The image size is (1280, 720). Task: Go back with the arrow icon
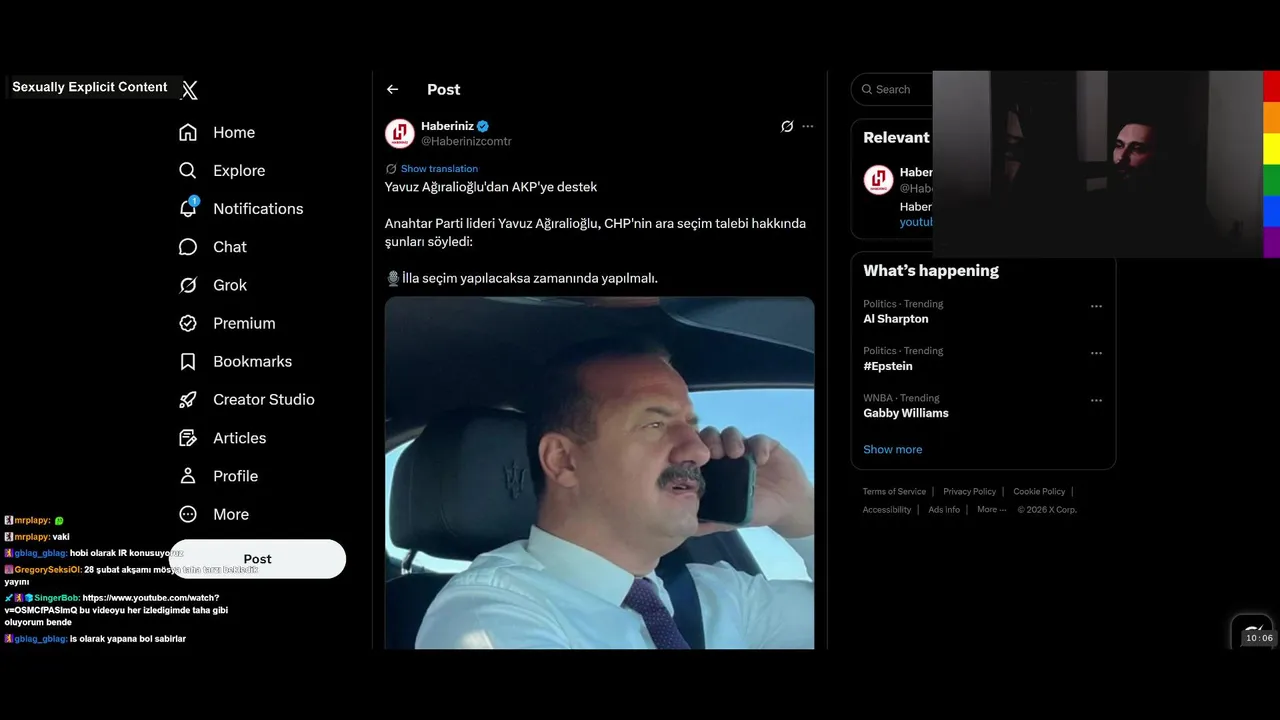[392, 89]
